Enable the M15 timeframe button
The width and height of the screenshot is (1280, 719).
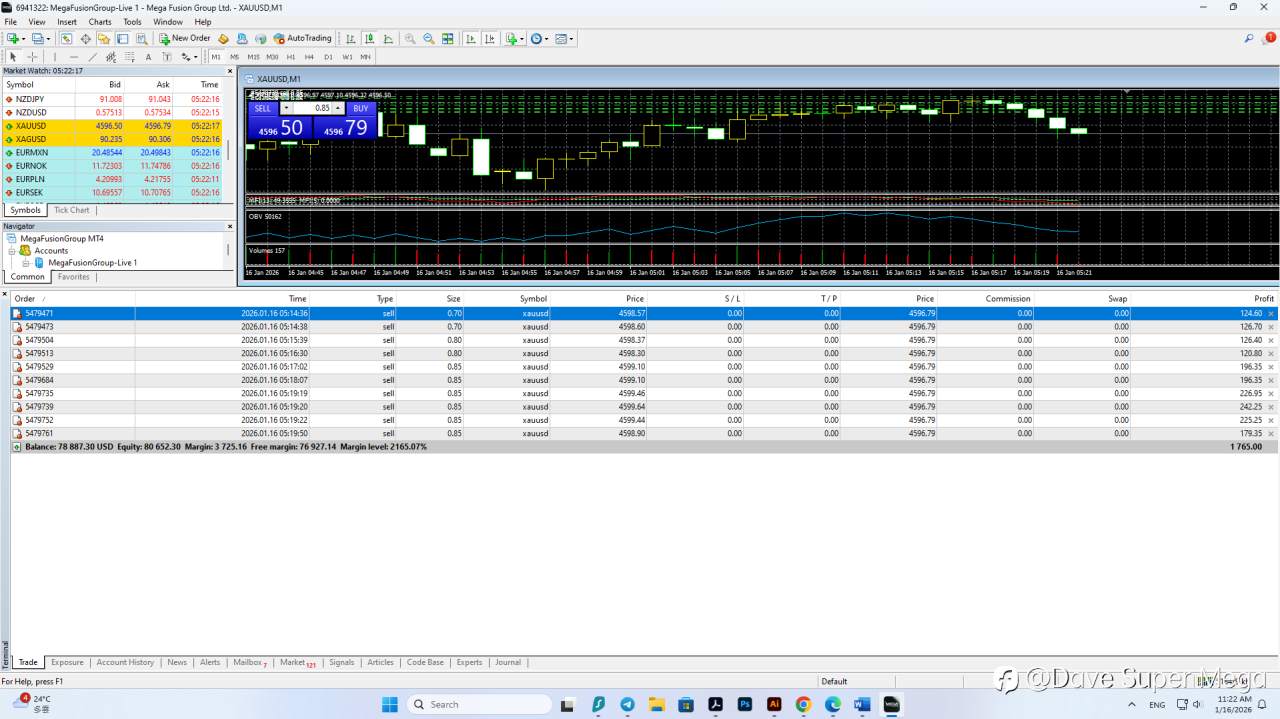(x=253, y=57)
